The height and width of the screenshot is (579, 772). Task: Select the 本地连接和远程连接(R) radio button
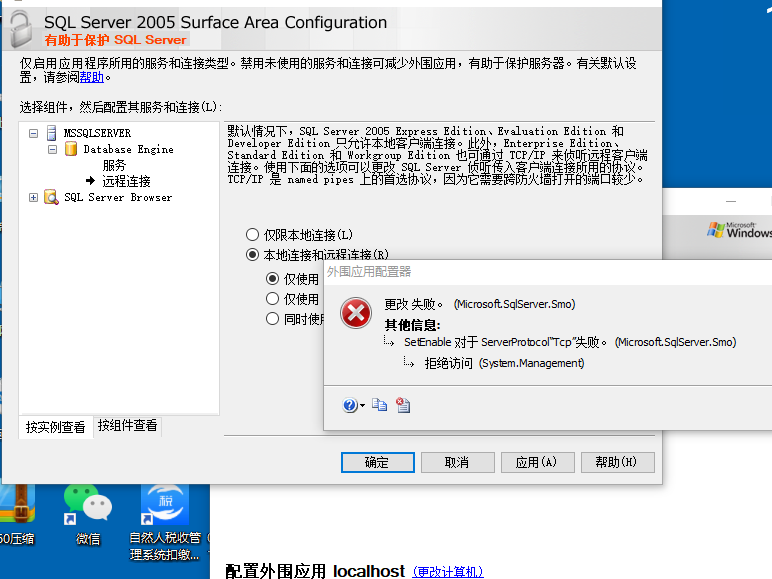point(252,255)
